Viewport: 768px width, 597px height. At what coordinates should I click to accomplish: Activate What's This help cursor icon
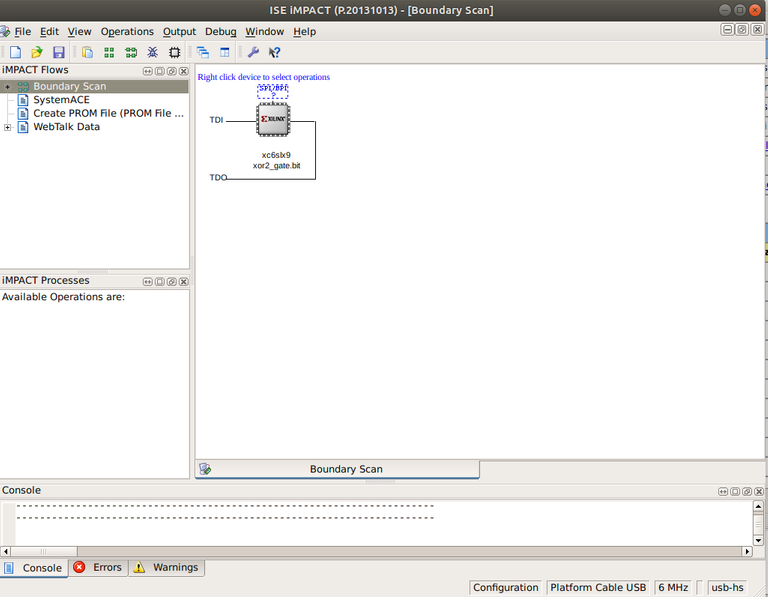point(275,52)
